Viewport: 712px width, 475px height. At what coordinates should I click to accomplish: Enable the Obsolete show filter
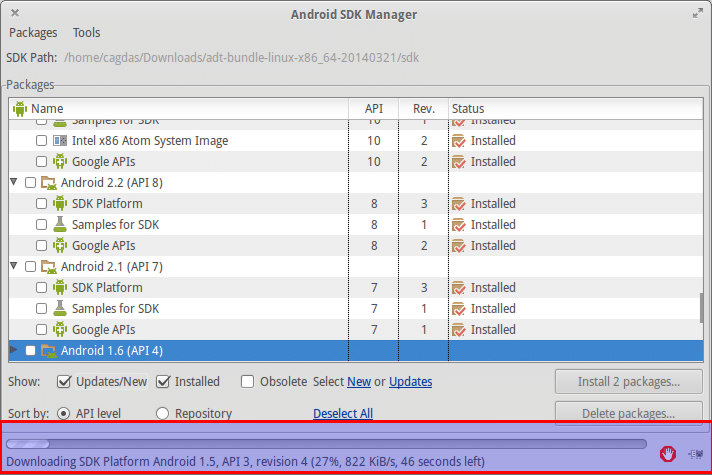point(247,381)
